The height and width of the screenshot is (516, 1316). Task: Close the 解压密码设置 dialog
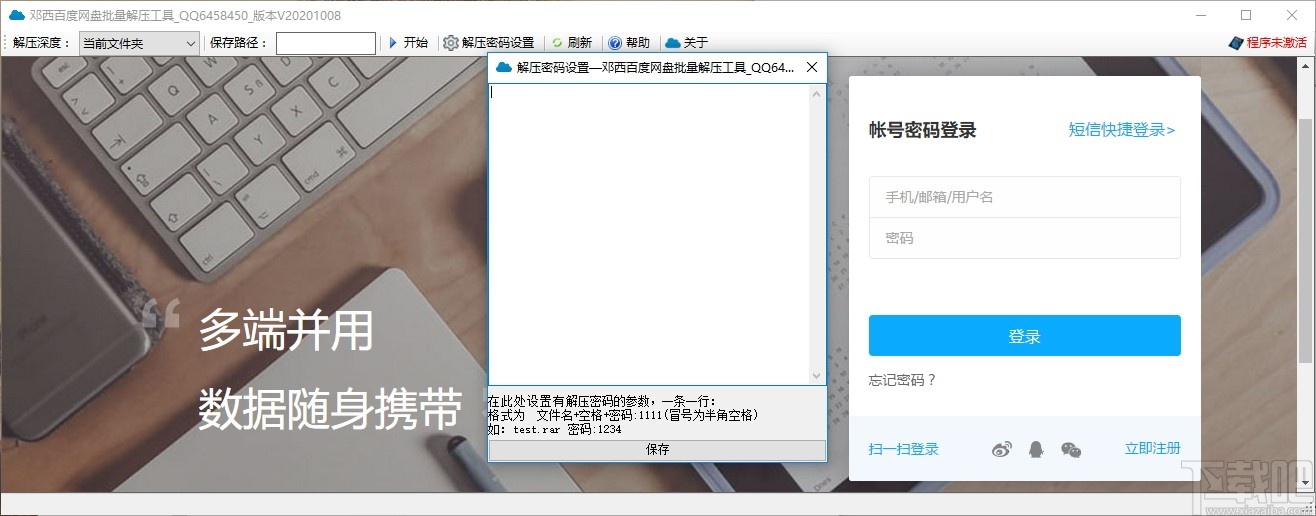(812, 68)
